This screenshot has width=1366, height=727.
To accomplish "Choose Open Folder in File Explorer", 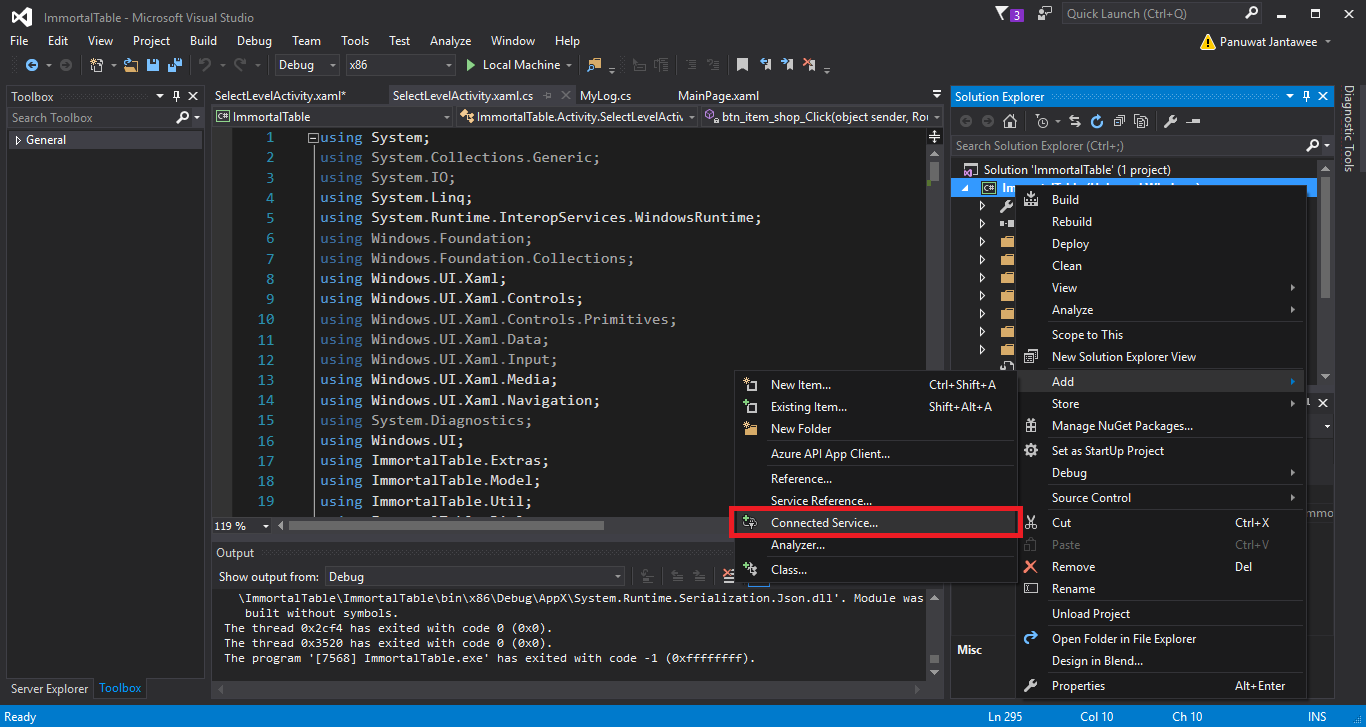I will tap(1162, 639).
